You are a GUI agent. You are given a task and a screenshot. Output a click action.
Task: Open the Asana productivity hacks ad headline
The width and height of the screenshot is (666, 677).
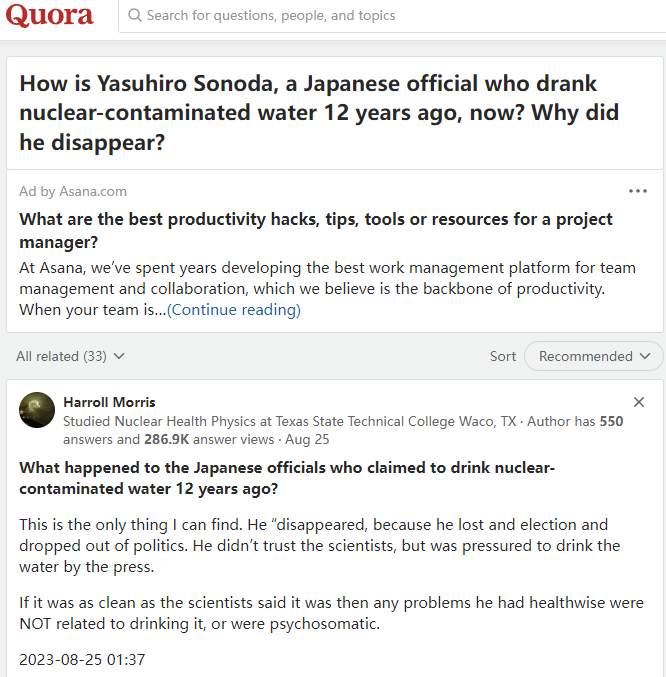(316, 230)
